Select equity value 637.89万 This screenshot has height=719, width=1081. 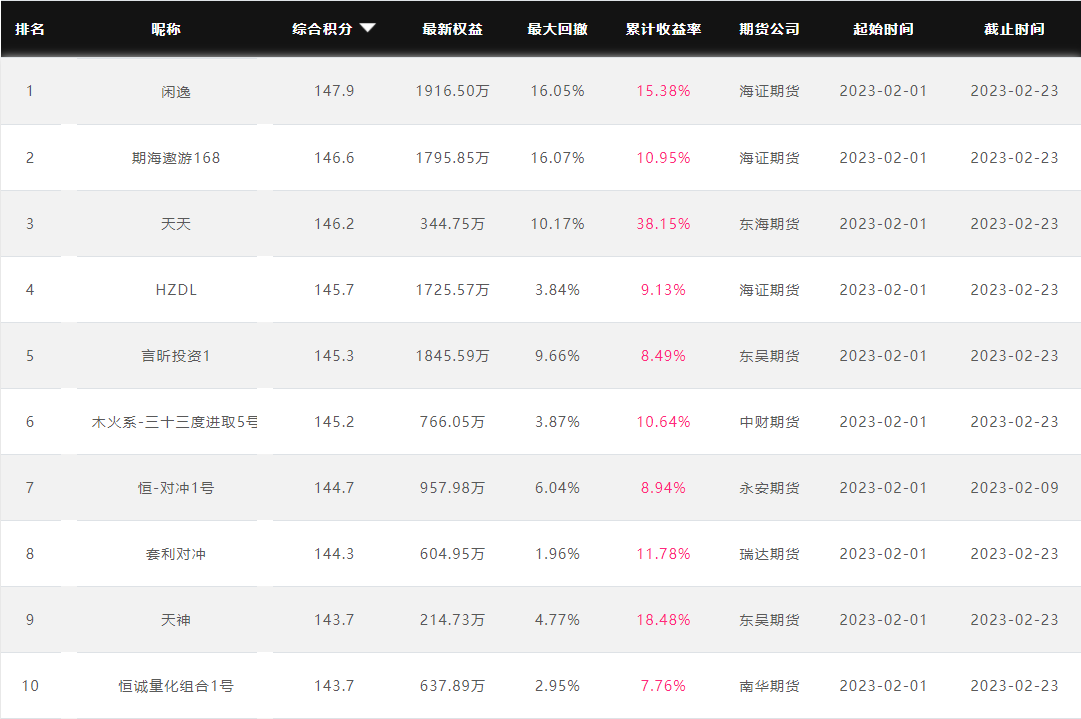pos(452,686)
